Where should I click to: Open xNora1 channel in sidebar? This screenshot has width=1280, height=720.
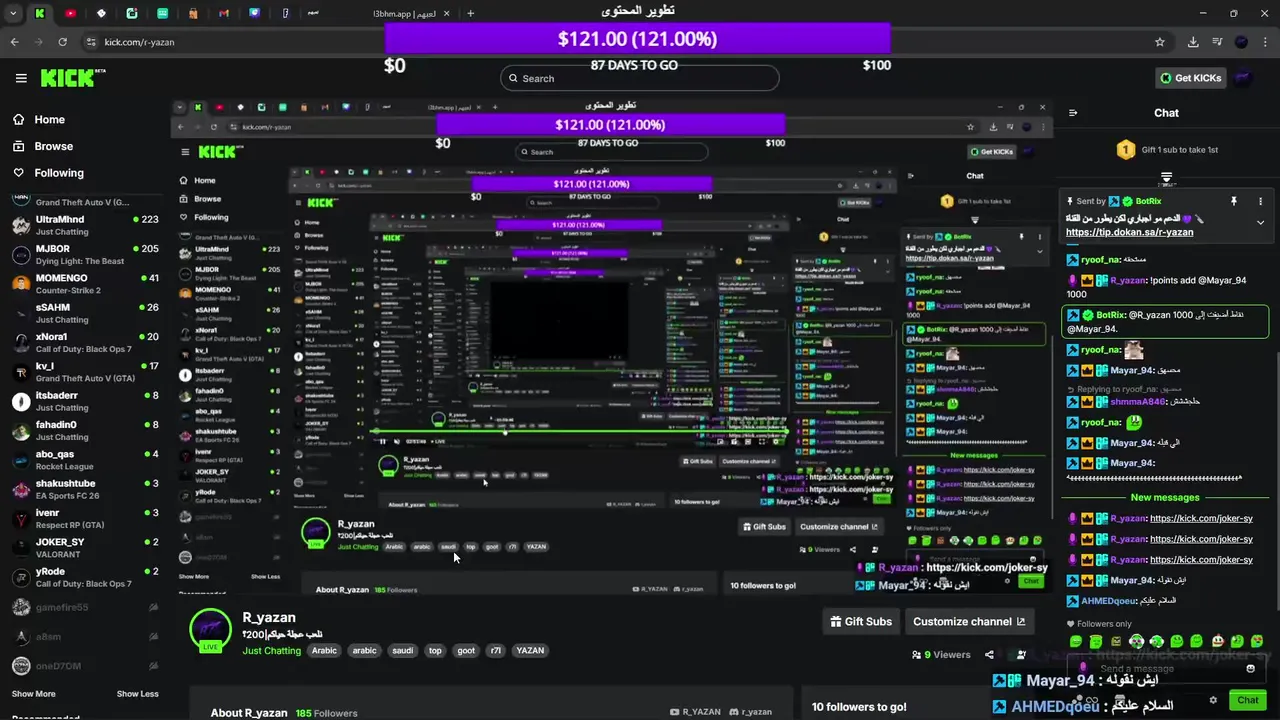coord(85,343)
